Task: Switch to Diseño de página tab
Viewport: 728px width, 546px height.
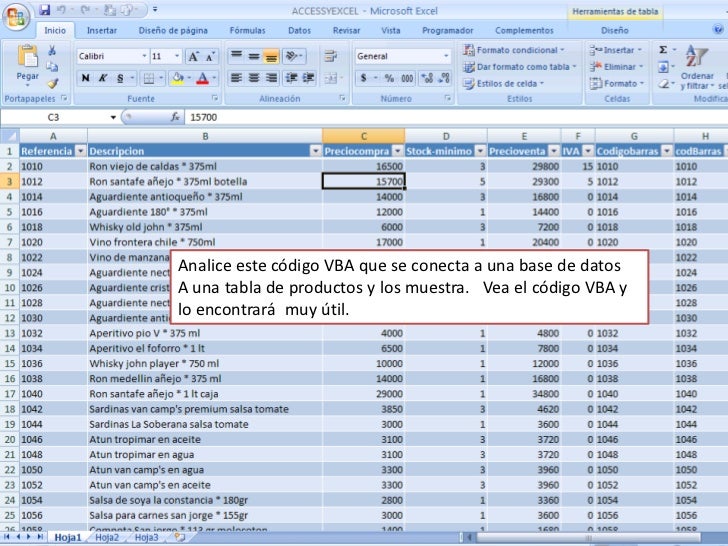Action: click(173, 30)
